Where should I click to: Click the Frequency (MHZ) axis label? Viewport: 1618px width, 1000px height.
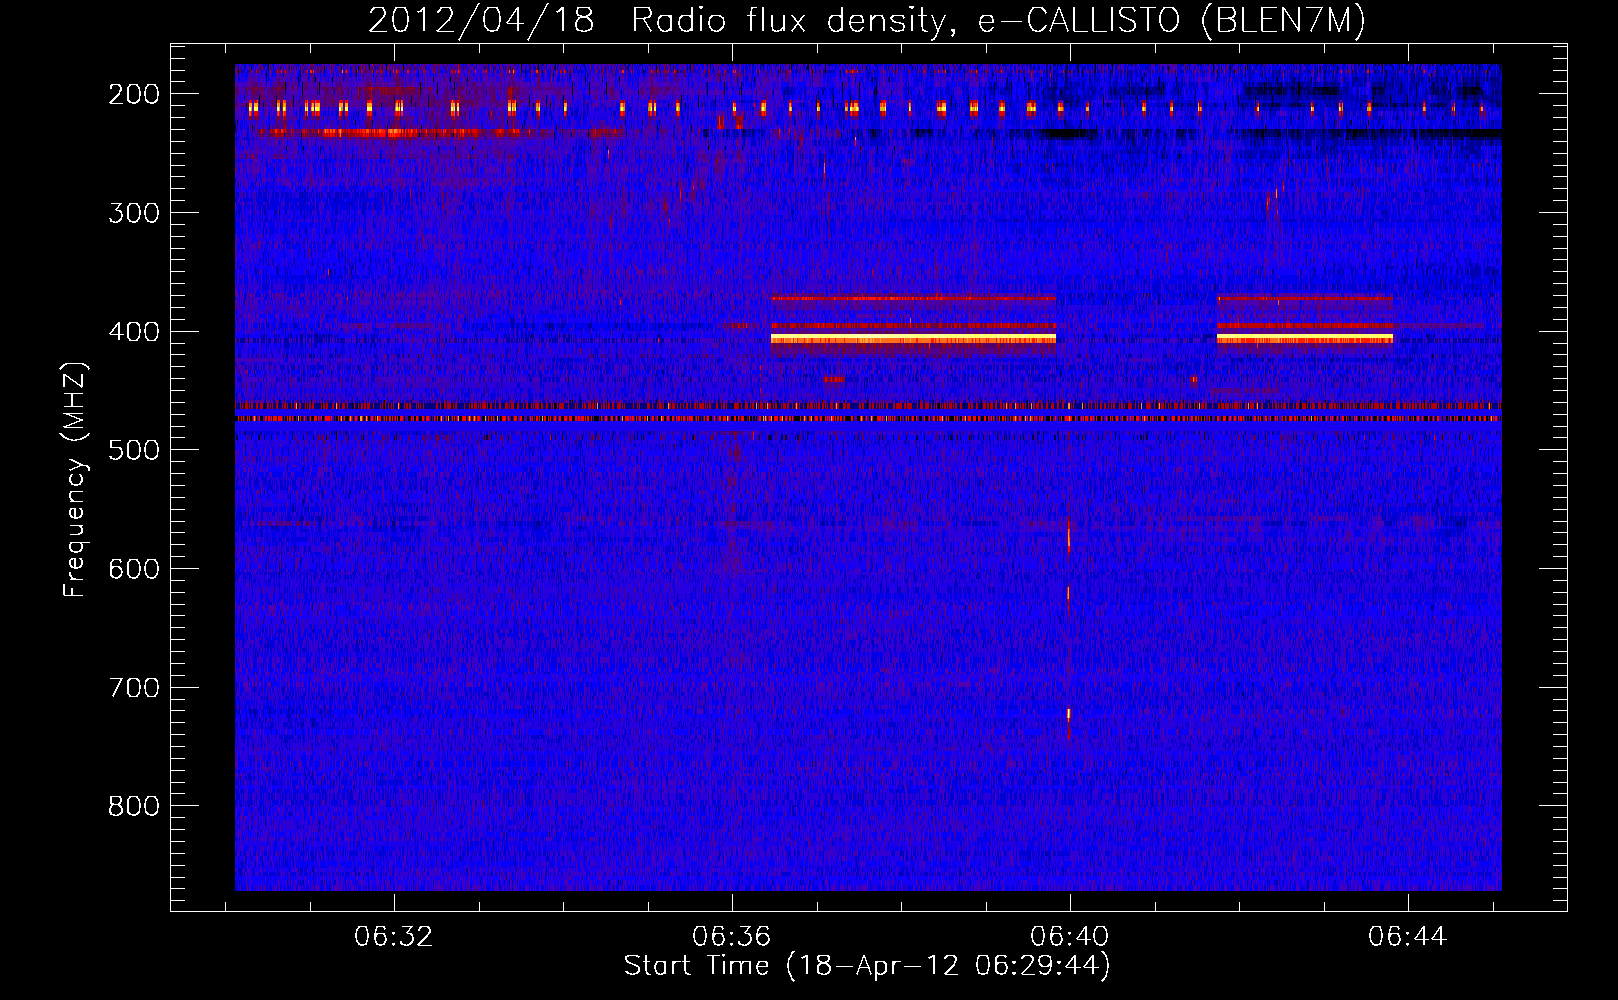tap(75, 479)
